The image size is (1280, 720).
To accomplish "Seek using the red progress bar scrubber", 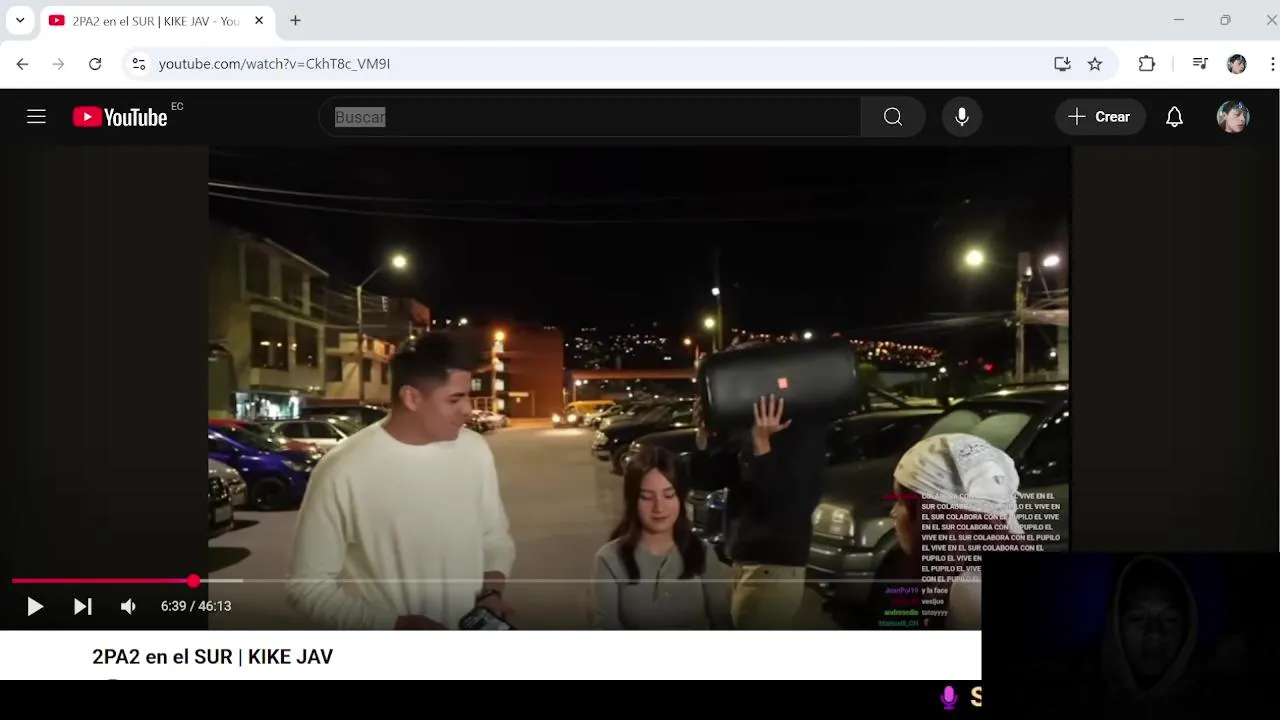I will tap(193, 580).
